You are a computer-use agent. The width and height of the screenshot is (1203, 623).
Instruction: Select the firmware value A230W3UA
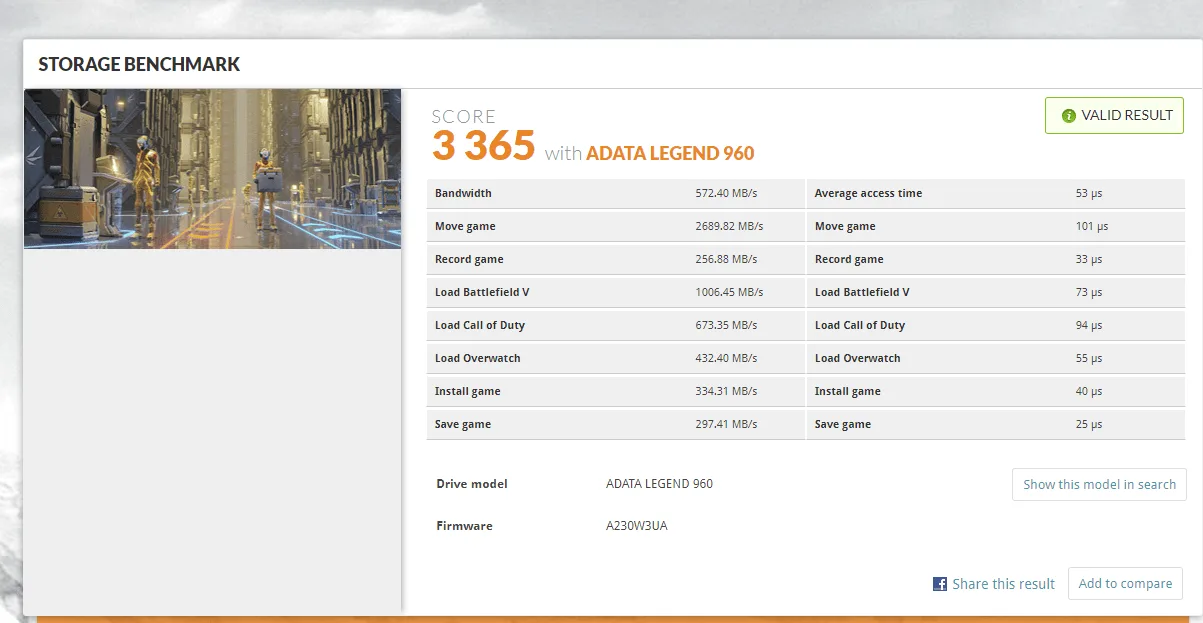pos(636,526)
